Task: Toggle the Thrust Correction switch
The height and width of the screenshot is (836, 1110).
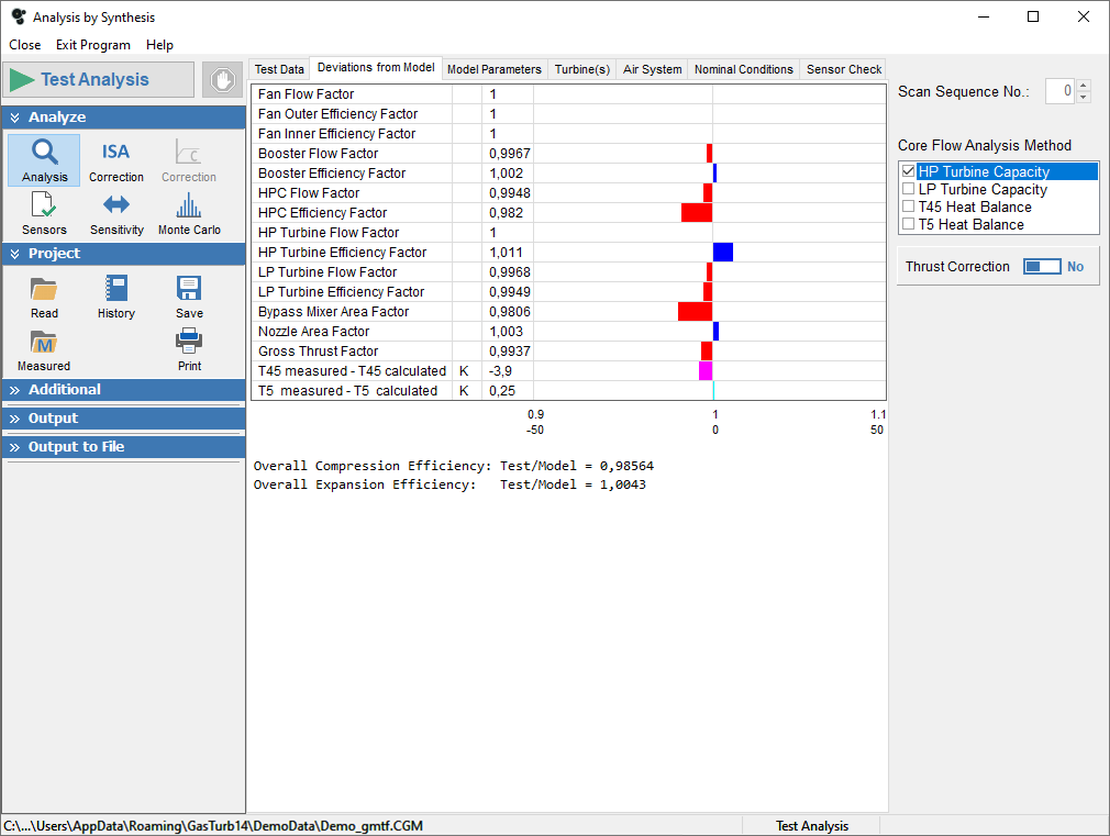Action: point(1042,266)
